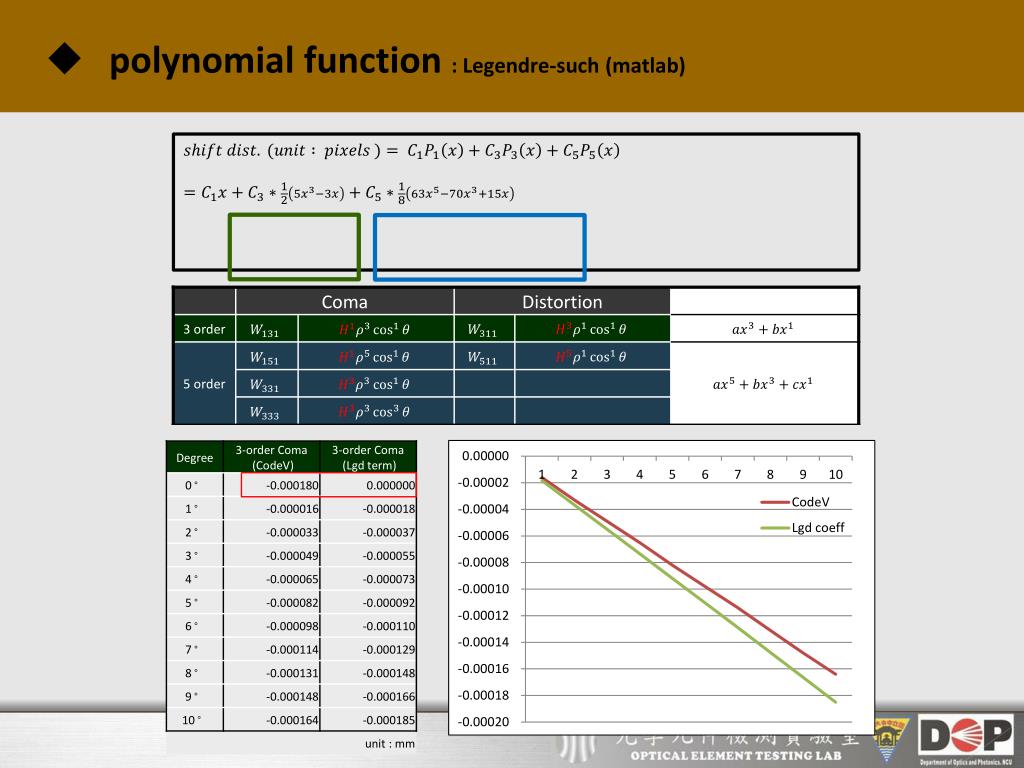The image size is (1024, 768).
Task: Click the W511 distortion cell
Action: (482, 357)
